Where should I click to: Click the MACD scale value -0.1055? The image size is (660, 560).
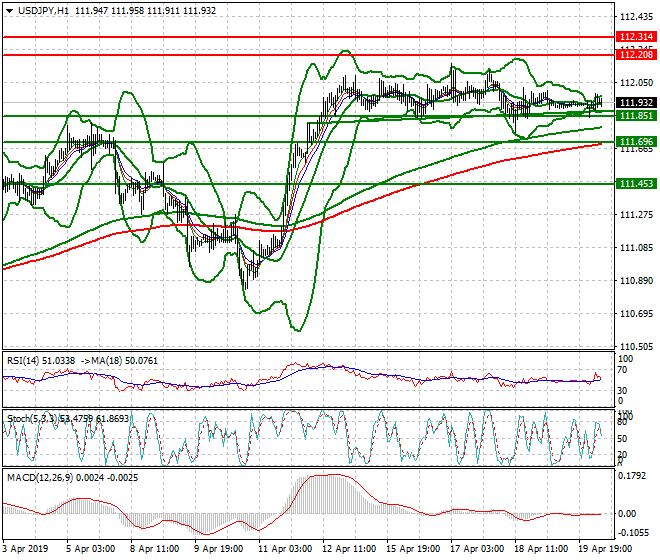click(x=633, y=533)
